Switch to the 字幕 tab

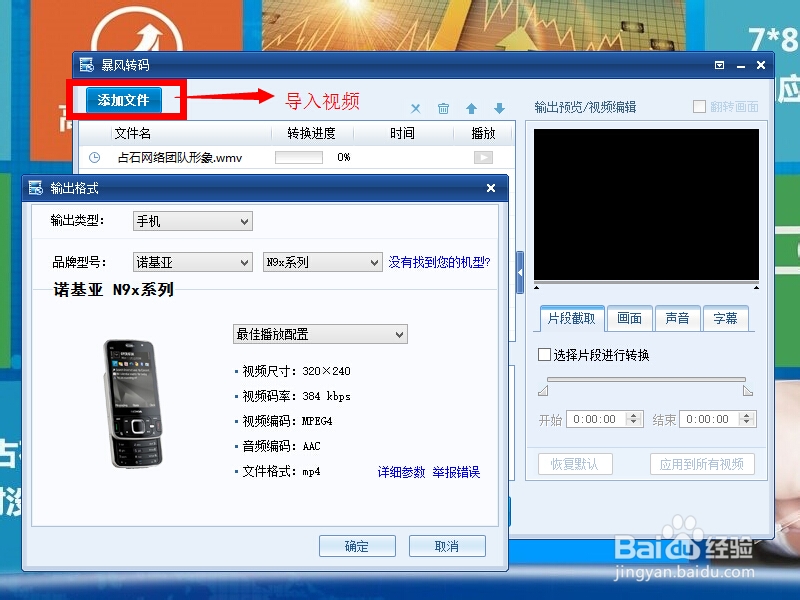point(726,318)
